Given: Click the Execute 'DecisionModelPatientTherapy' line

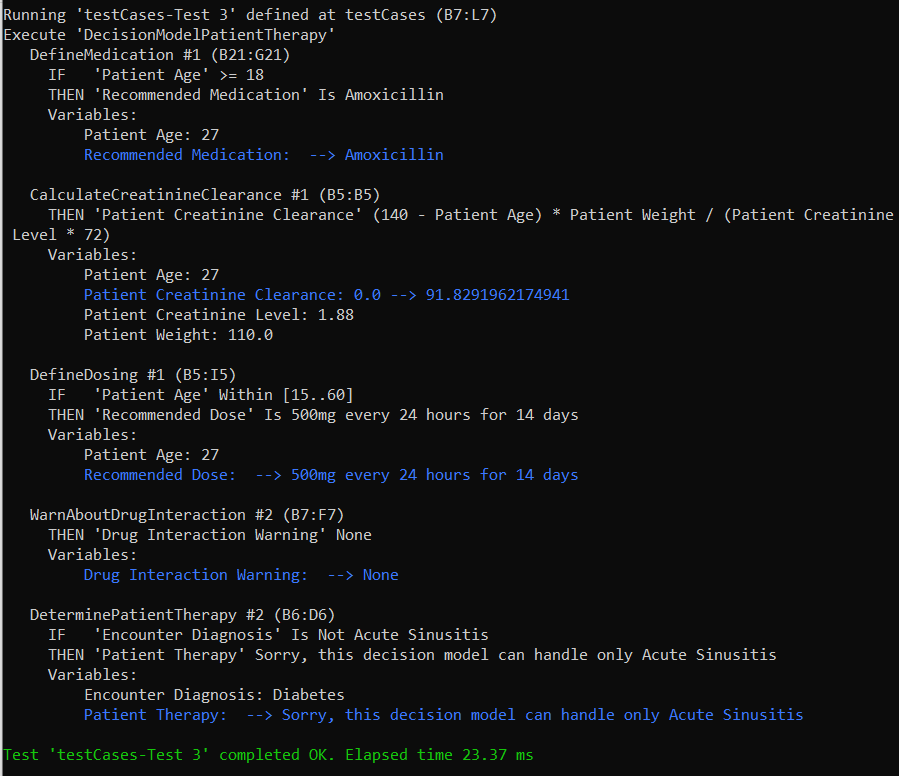Looking at the screenshot, I should (169, 35).
